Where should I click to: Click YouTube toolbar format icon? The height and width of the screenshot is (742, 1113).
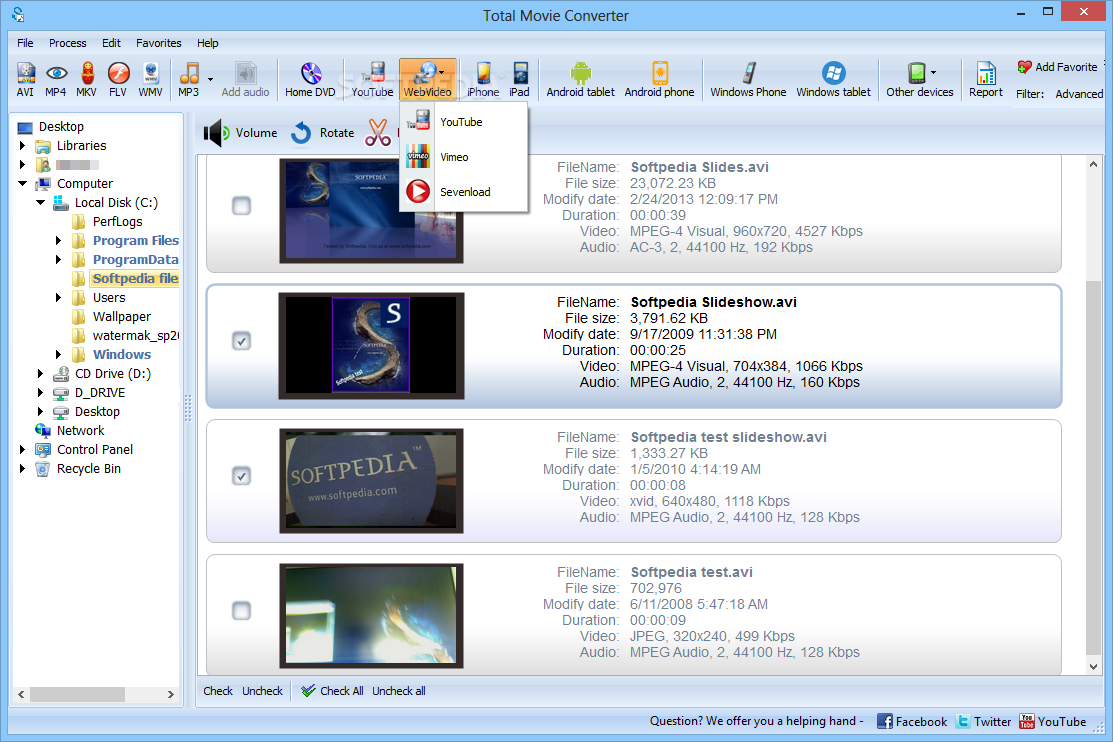(372, 79)
